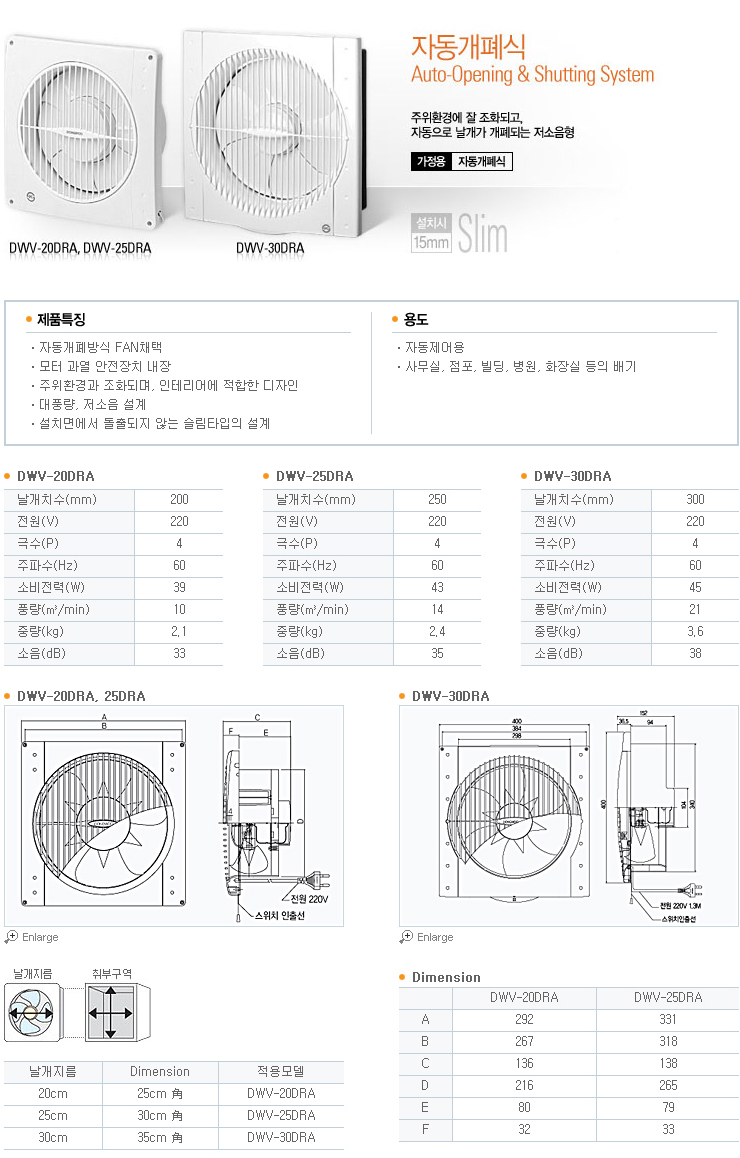Click the 설치시 15mm badge
This screenshot has height=1158, width=740.
coord(431,233)
